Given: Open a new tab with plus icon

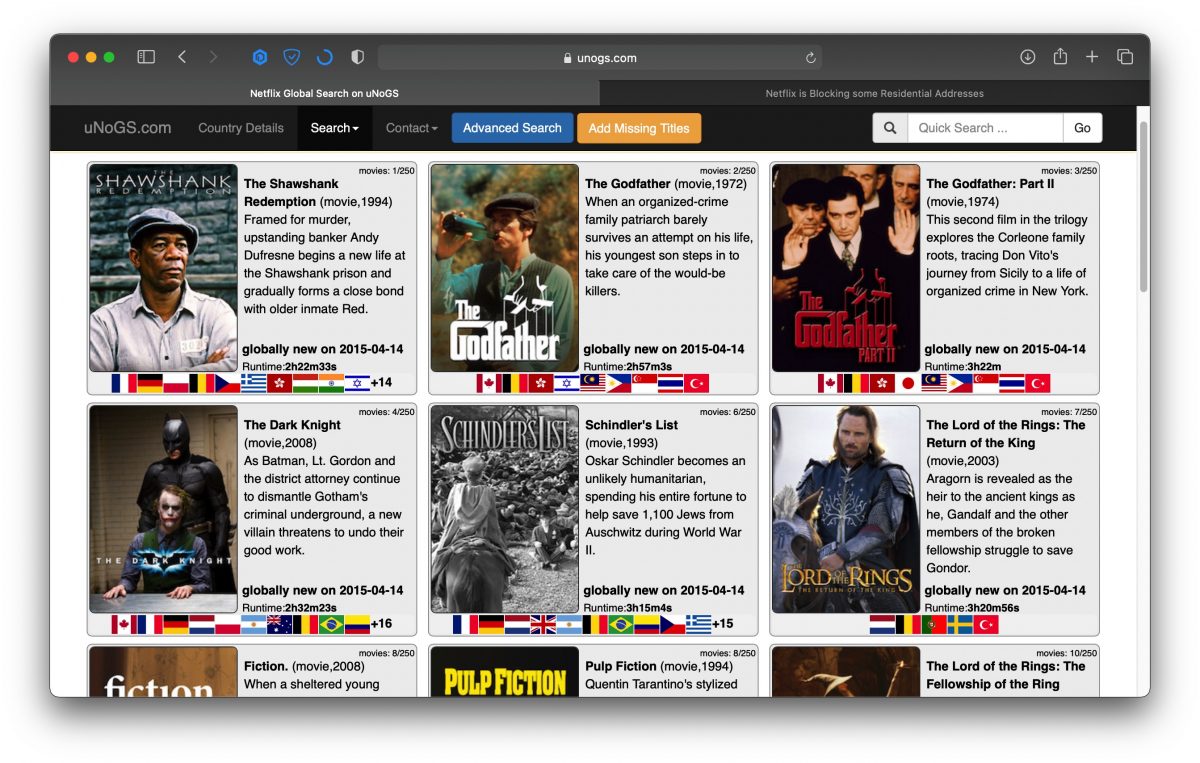Looking at the screenshot, I should pyautogui.click(x=1092, y=57).
